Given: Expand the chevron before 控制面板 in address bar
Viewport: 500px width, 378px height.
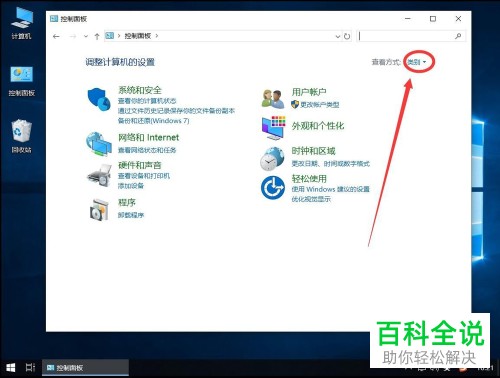Looking at the screenshot, I should [119, 36].
